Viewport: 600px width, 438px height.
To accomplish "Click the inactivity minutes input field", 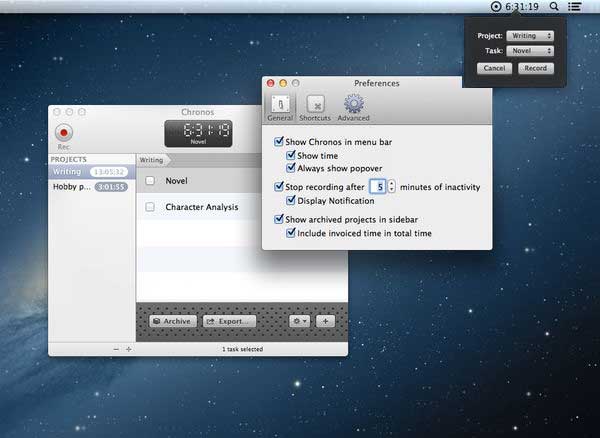I will [x=378, y=186].
